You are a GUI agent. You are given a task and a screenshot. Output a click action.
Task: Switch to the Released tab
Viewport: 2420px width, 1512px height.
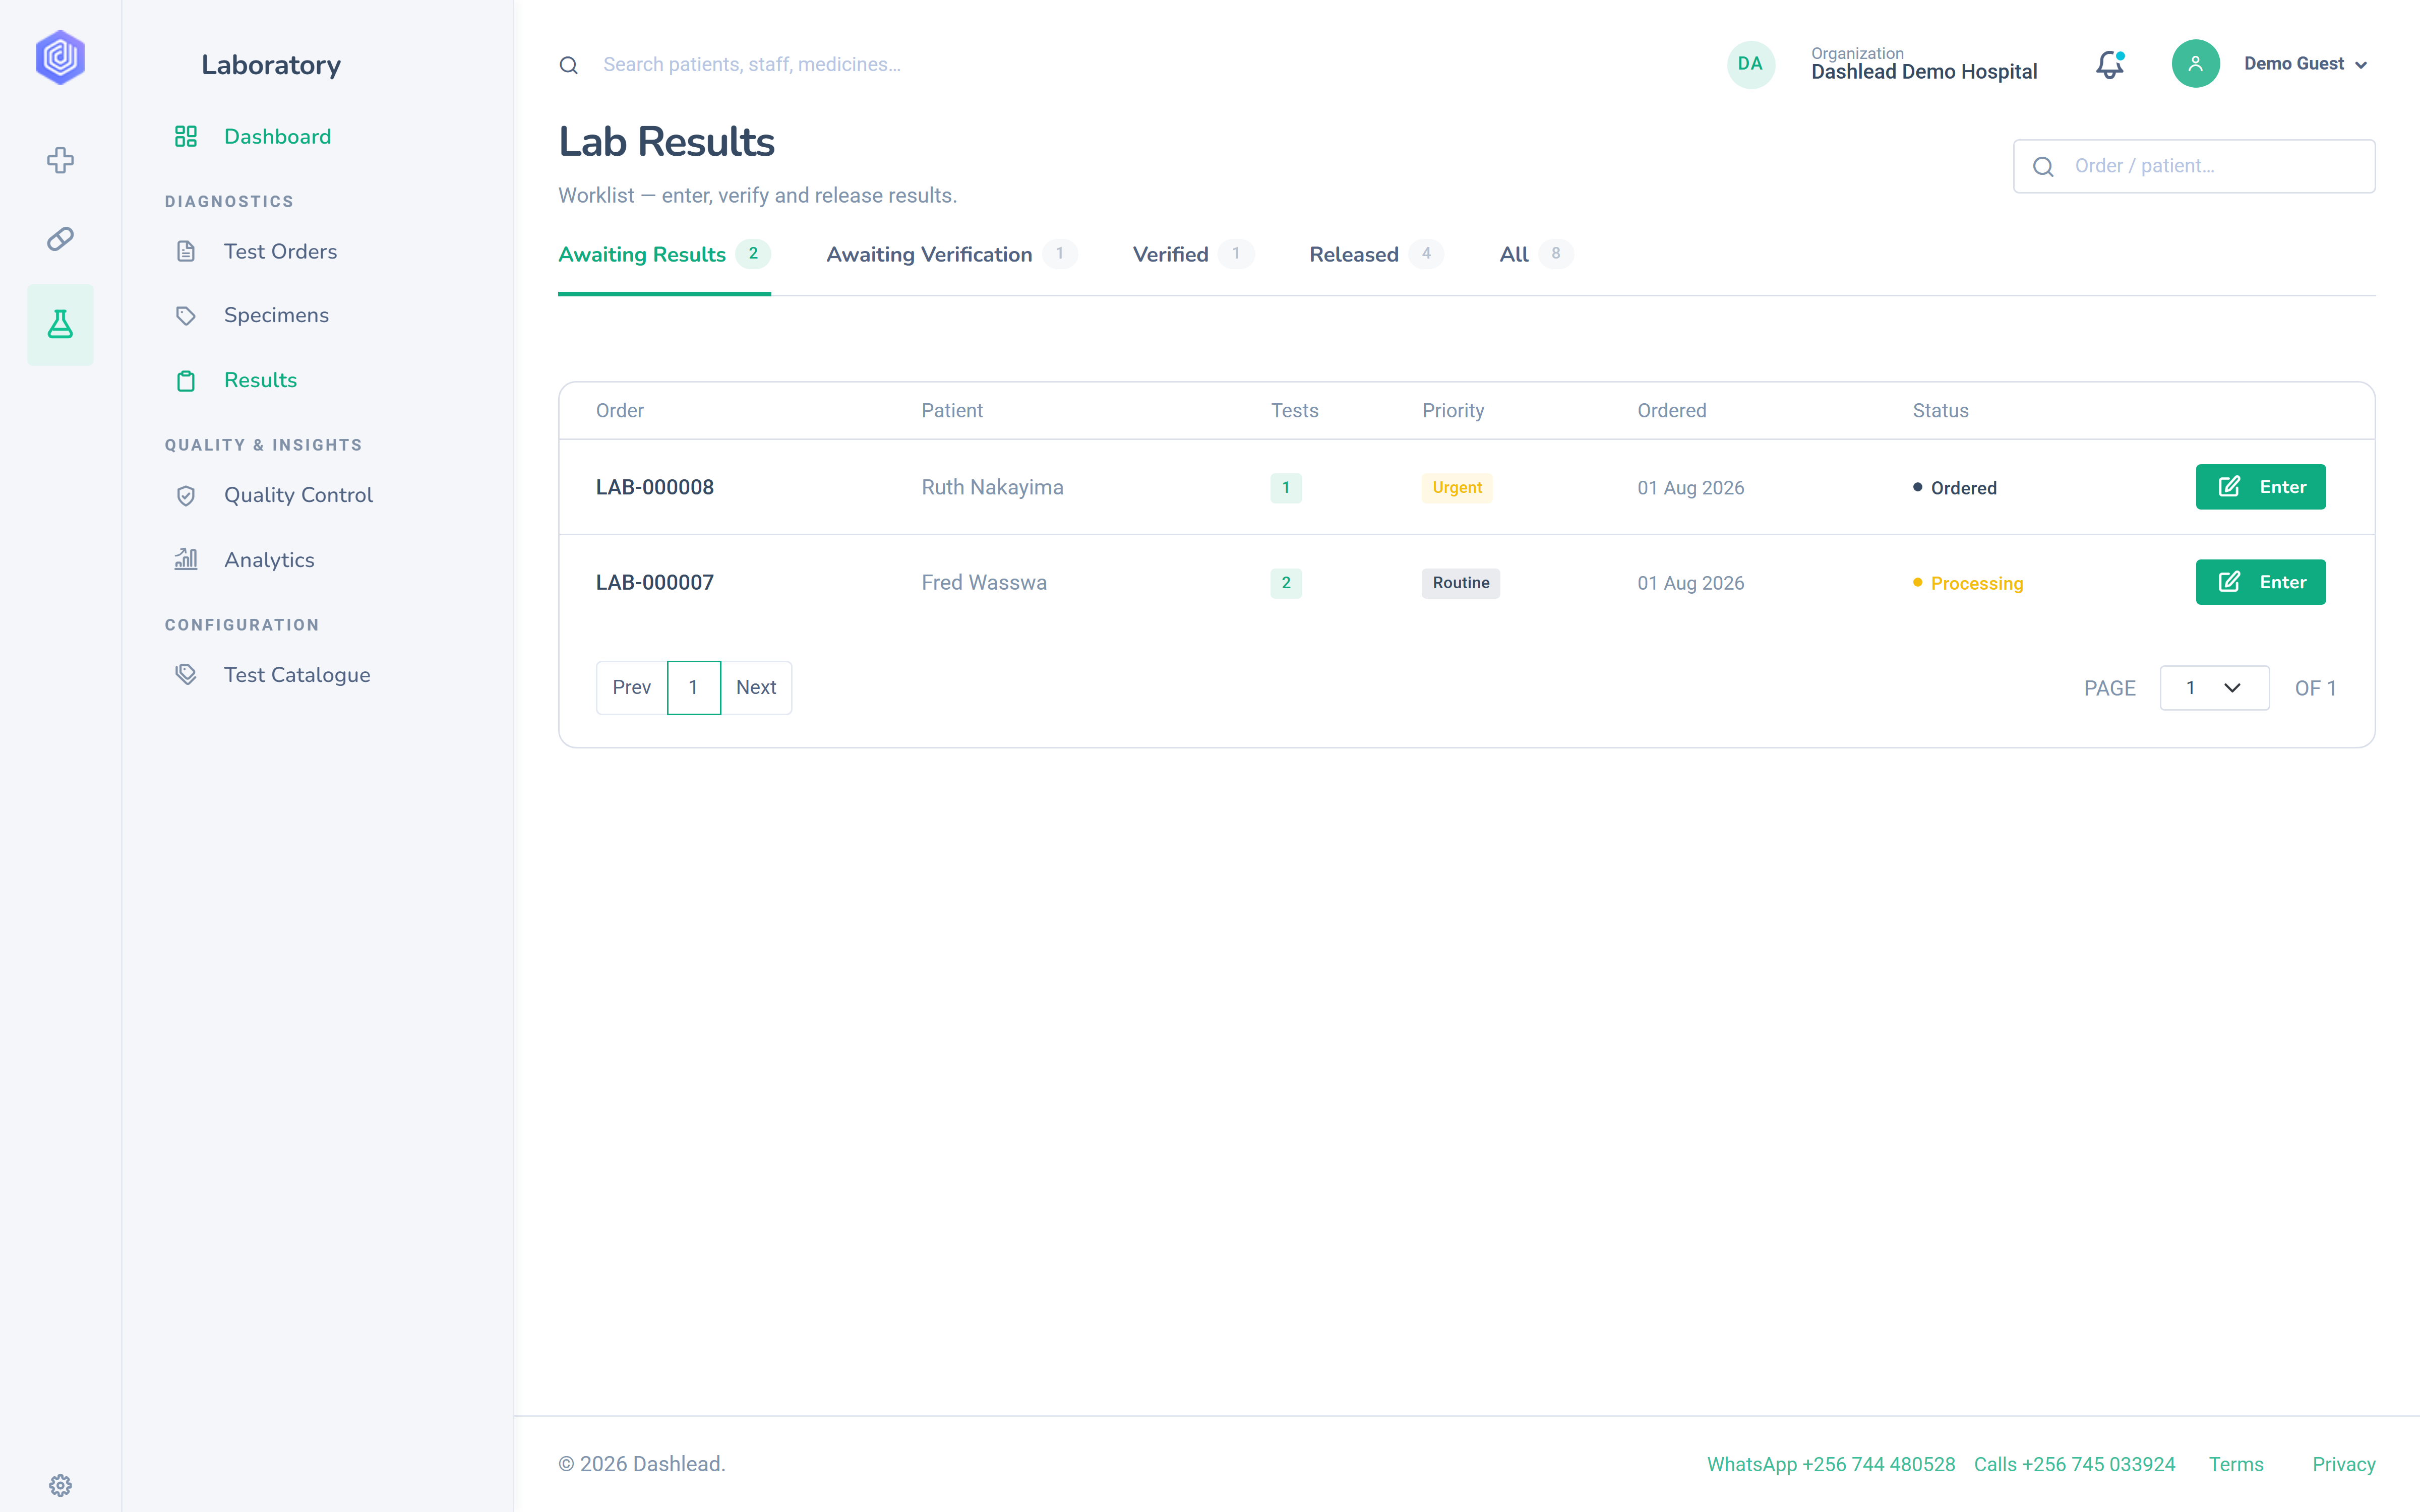point(1376,254)
